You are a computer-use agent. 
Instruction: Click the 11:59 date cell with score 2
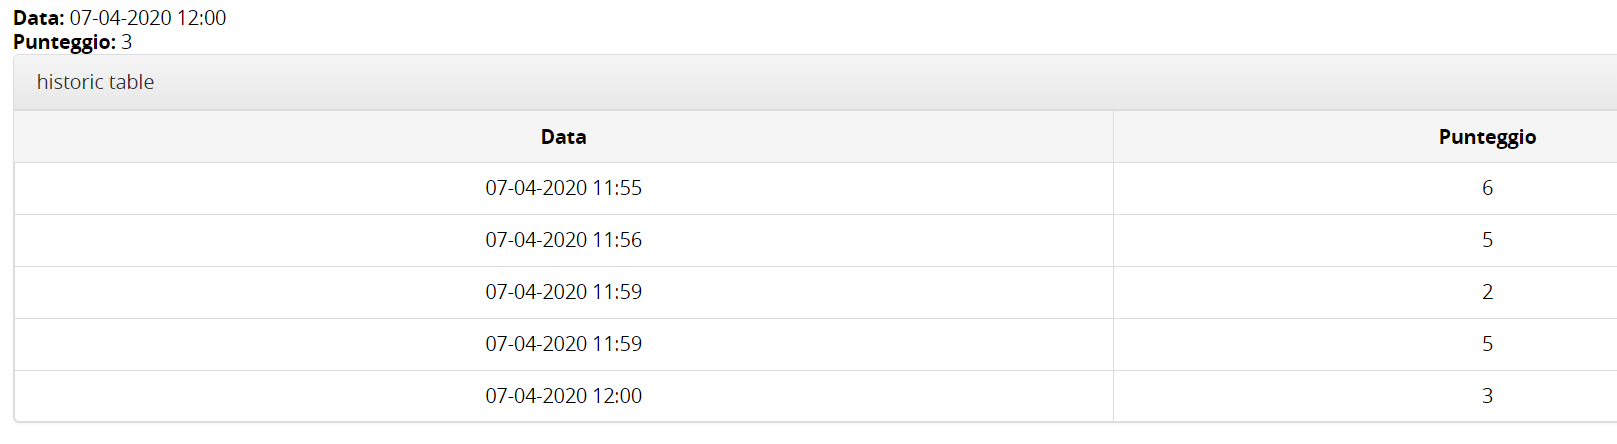click(x=563, y=292)
